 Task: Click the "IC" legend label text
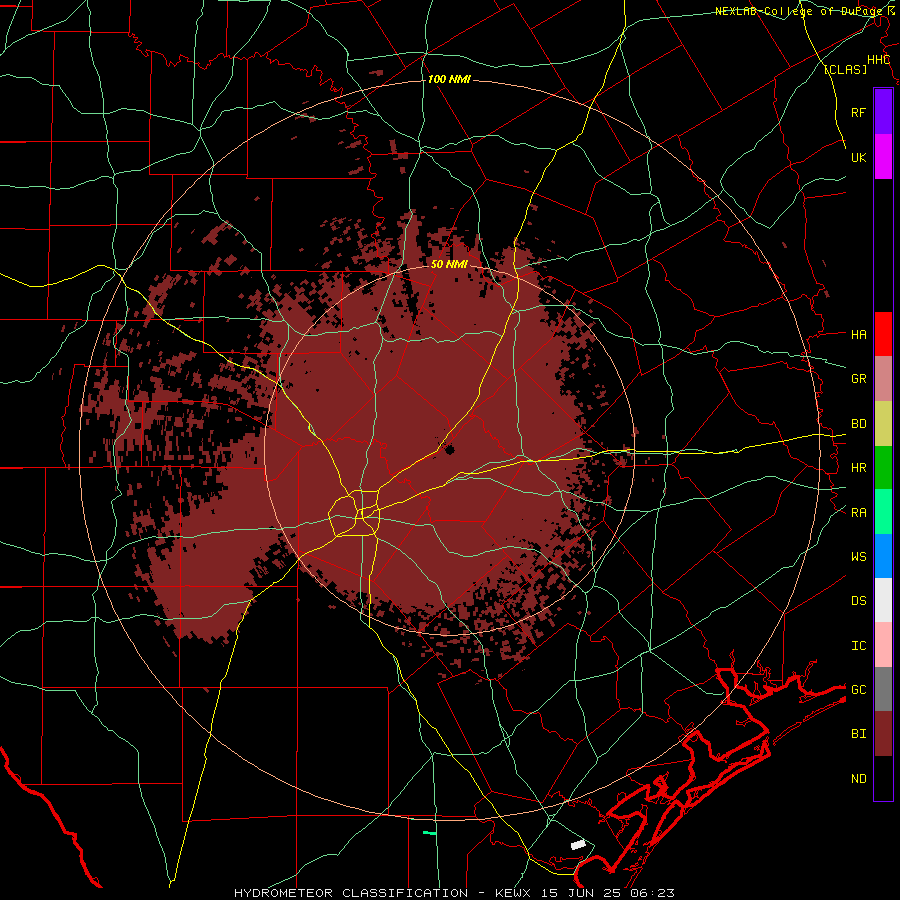pyautogui.click(x=858, y=646)
